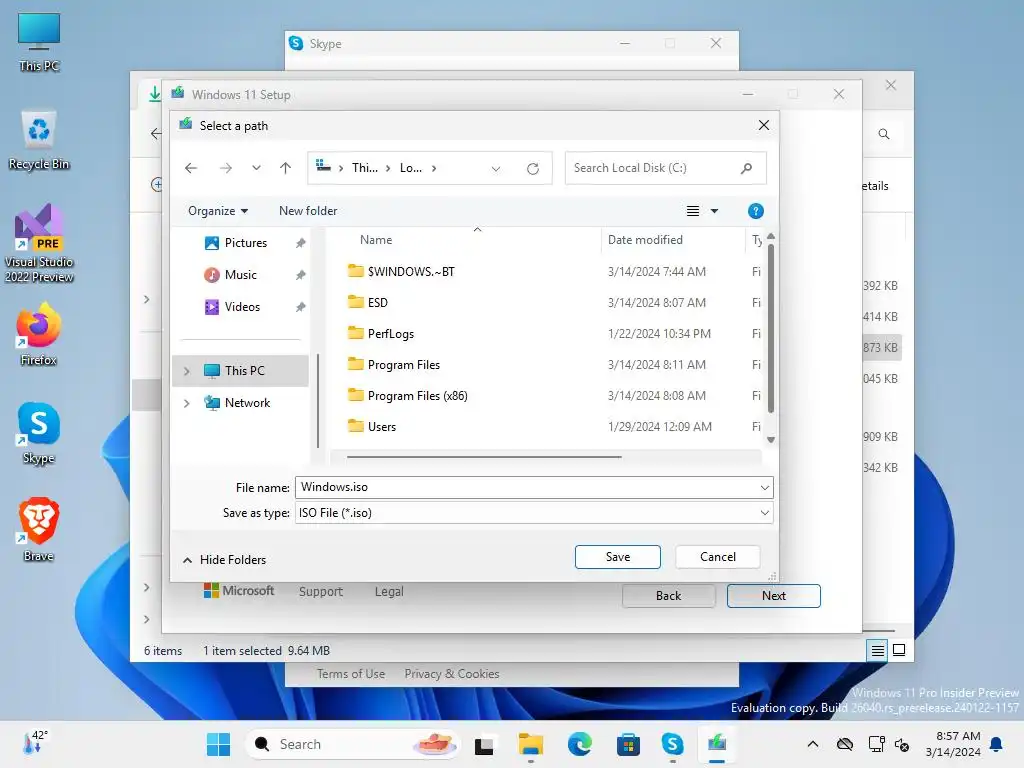Open Support link in Setup window
This screenshot has width=1024, height=768.
[321, 592]
